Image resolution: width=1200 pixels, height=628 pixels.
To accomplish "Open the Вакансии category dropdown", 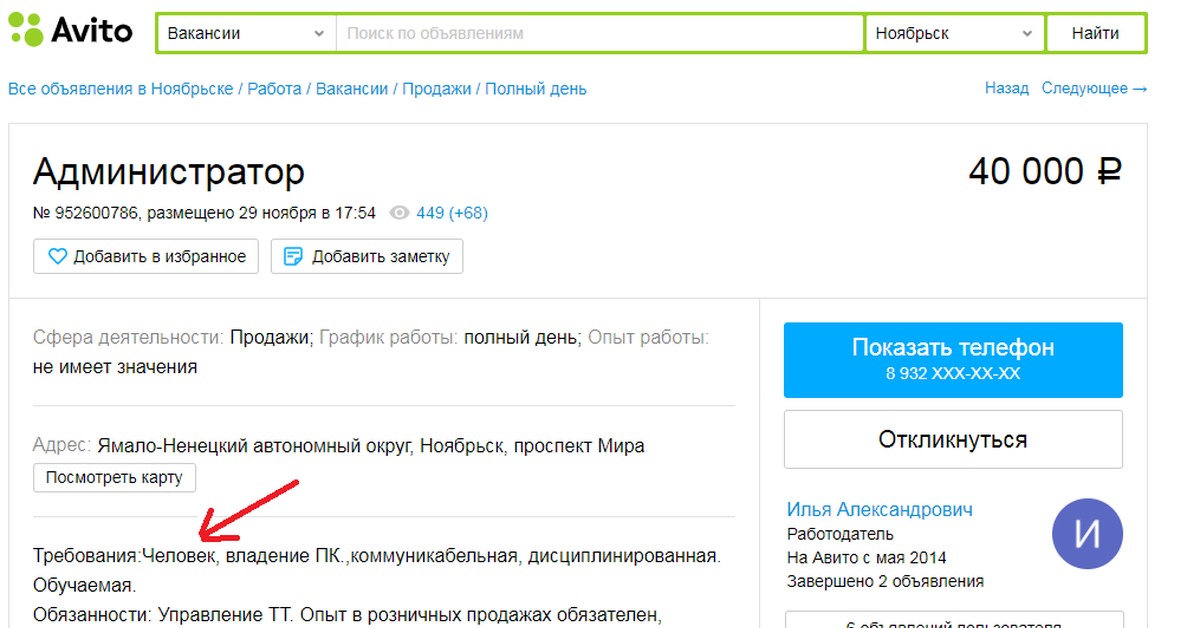I will (246, 33).
